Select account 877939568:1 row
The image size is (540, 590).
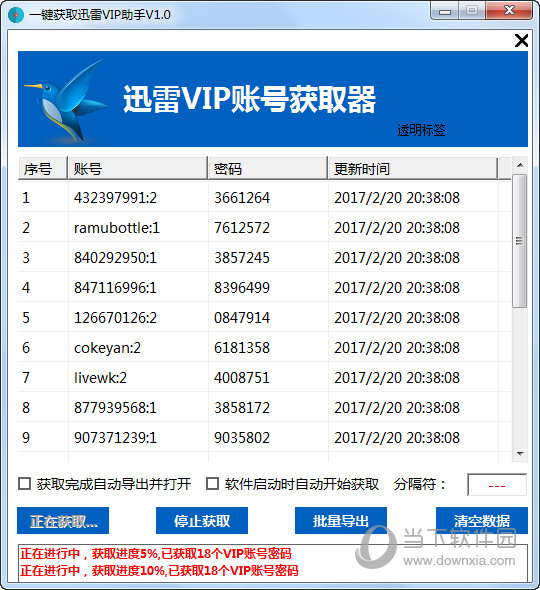[x=264, y=408]
